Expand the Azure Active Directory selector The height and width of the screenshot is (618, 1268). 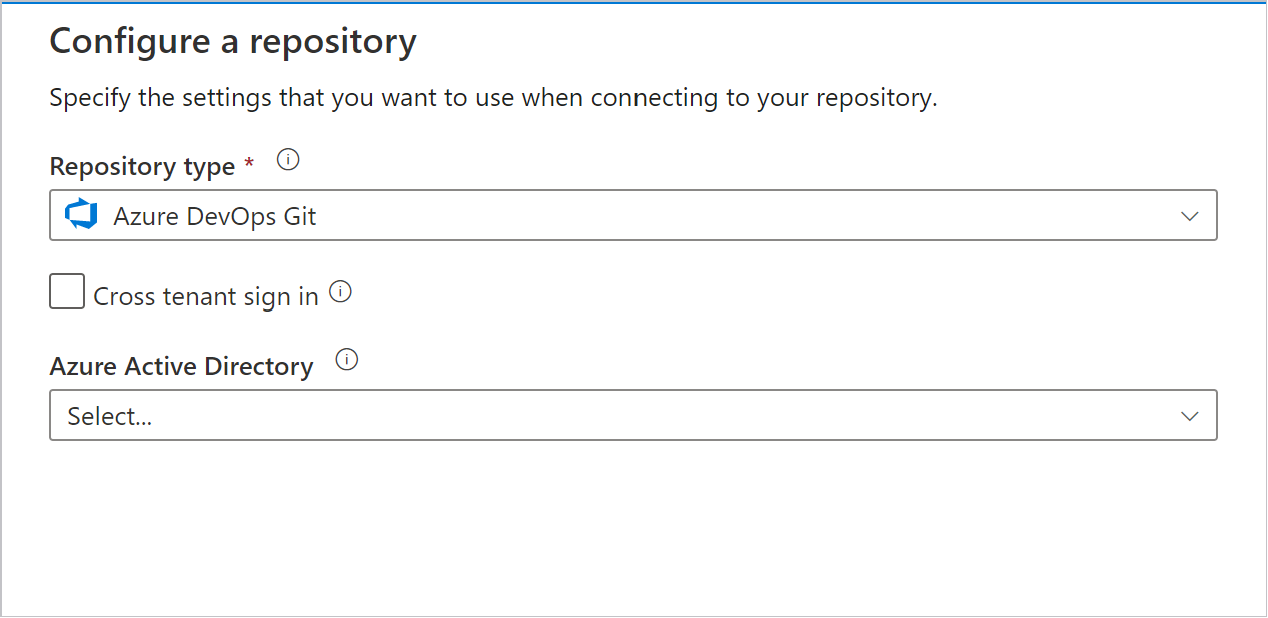pyautogui.click(x=633, y=415)
